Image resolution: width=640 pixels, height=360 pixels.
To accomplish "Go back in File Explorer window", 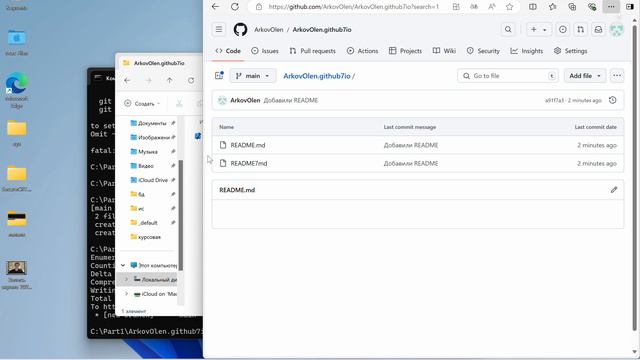I will pyautogui.click(x=127, y=80).
